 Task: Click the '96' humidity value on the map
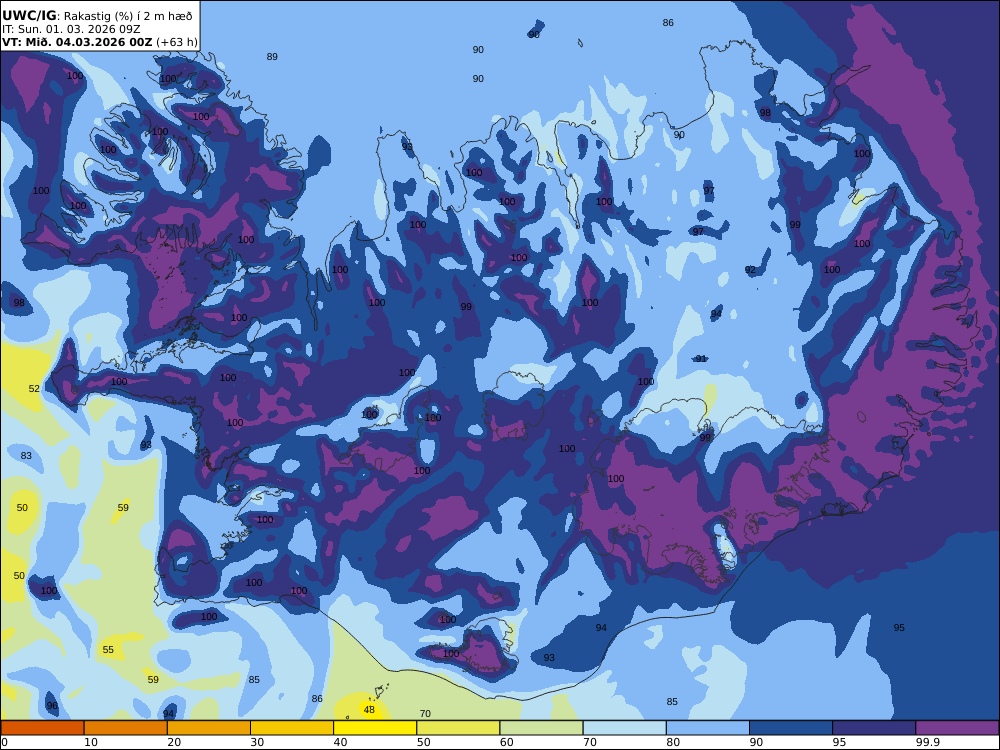click(52, 705)
